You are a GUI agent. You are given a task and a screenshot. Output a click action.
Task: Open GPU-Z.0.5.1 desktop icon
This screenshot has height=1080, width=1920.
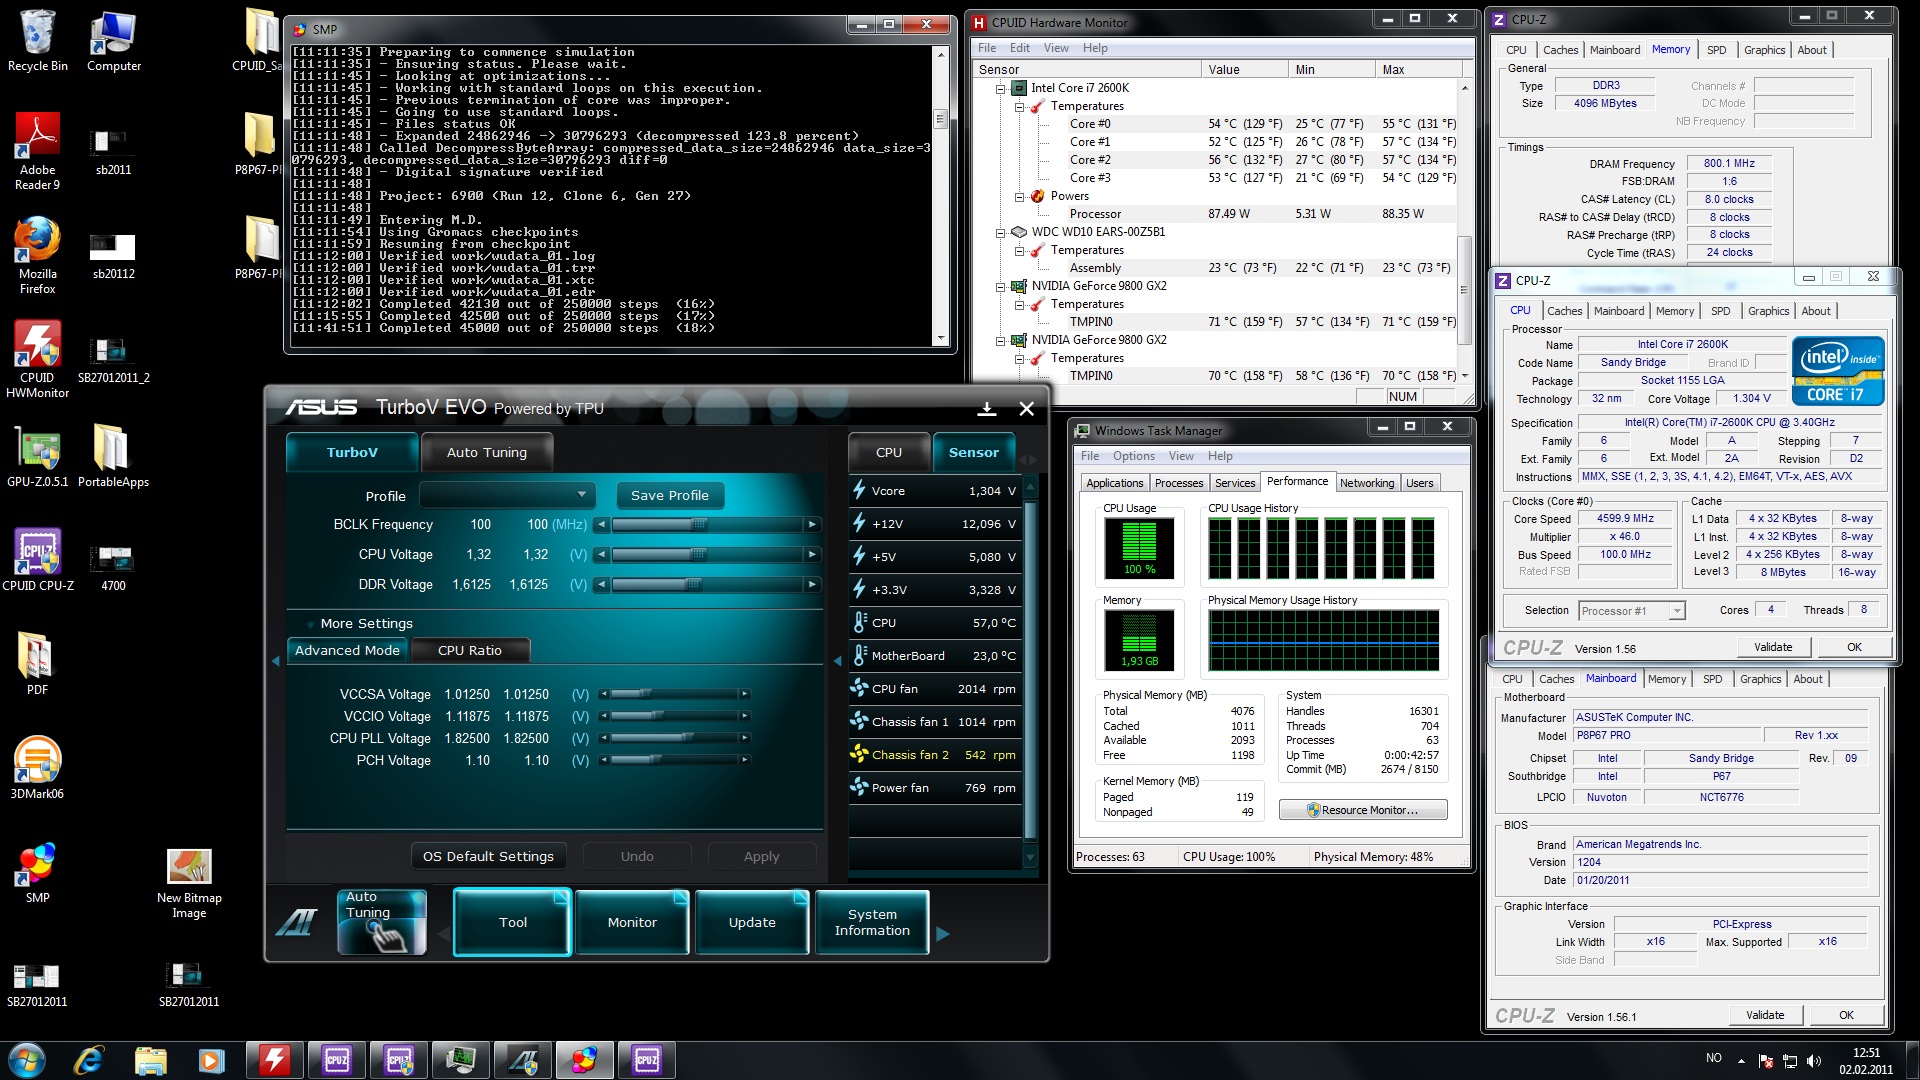tap(38, 456)
